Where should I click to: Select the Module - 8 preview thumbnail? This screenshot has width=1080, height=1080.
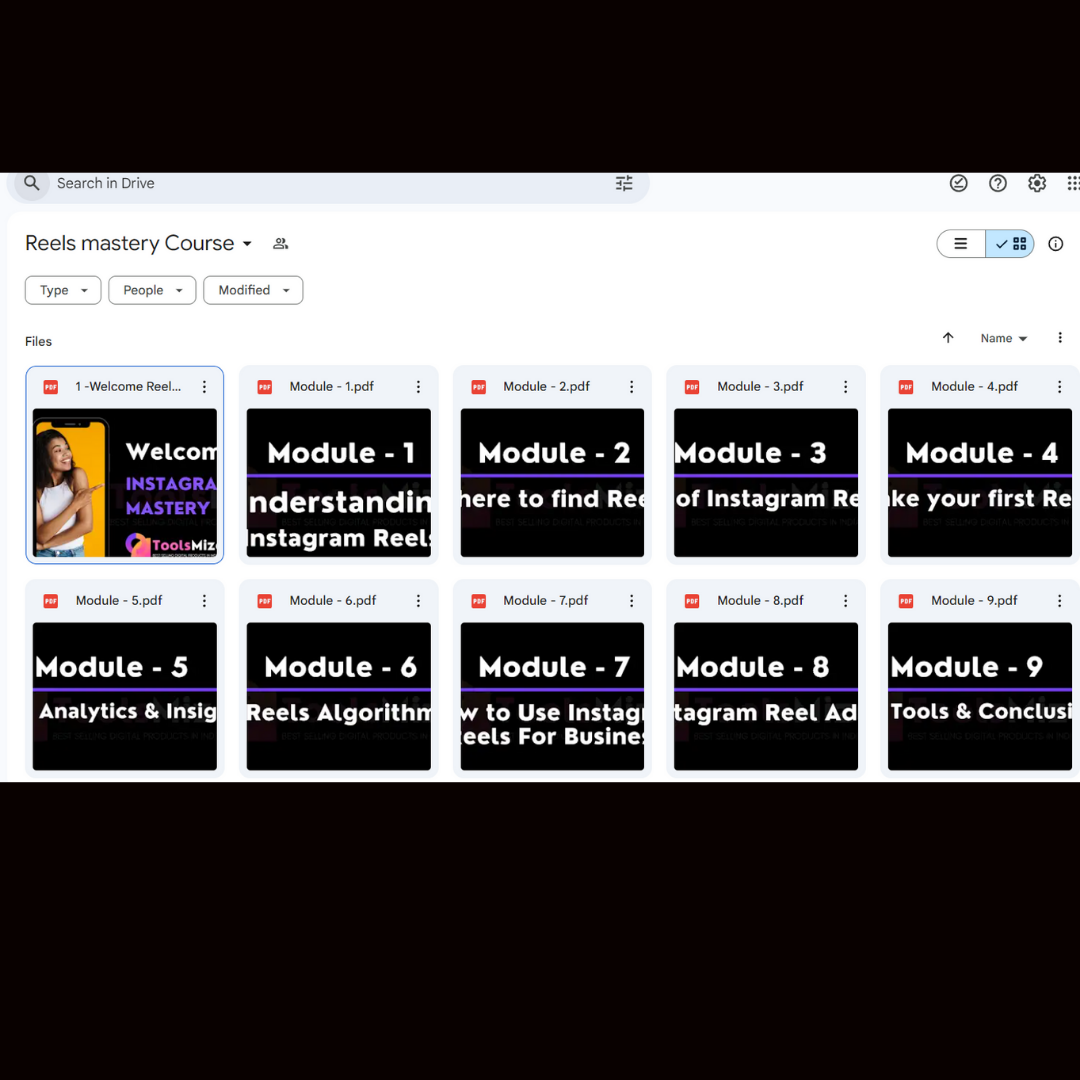(766, 696)
